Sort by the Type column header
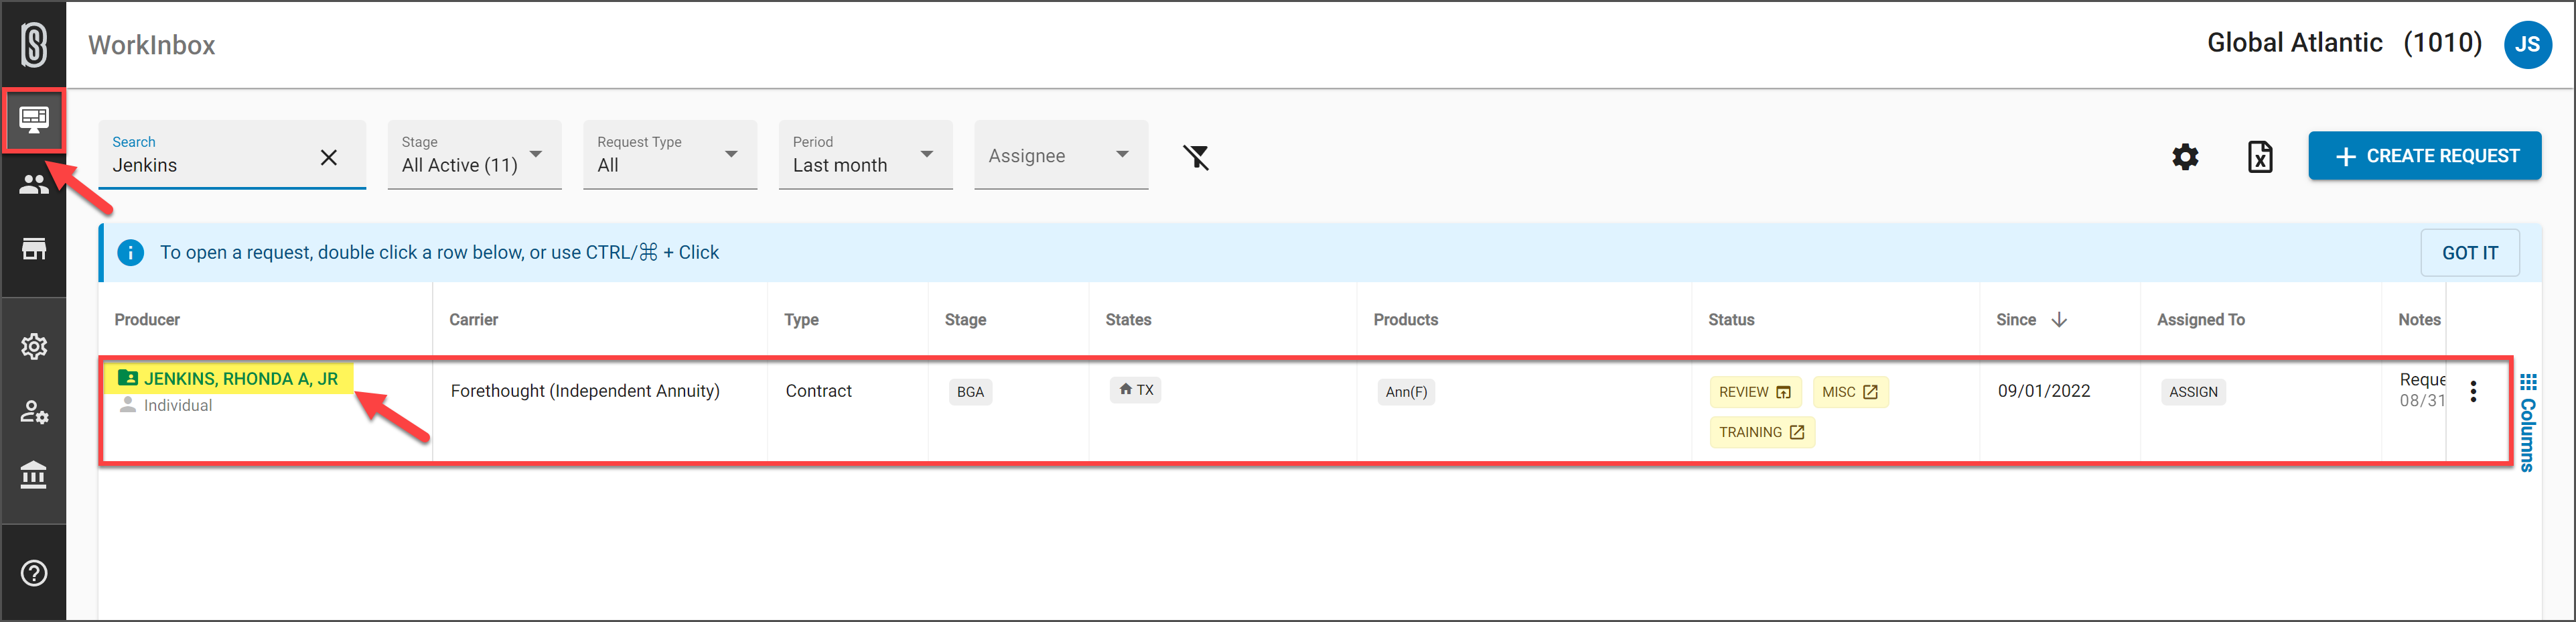The width and height of the screenshot is (2576, 622). coord(801,320)
